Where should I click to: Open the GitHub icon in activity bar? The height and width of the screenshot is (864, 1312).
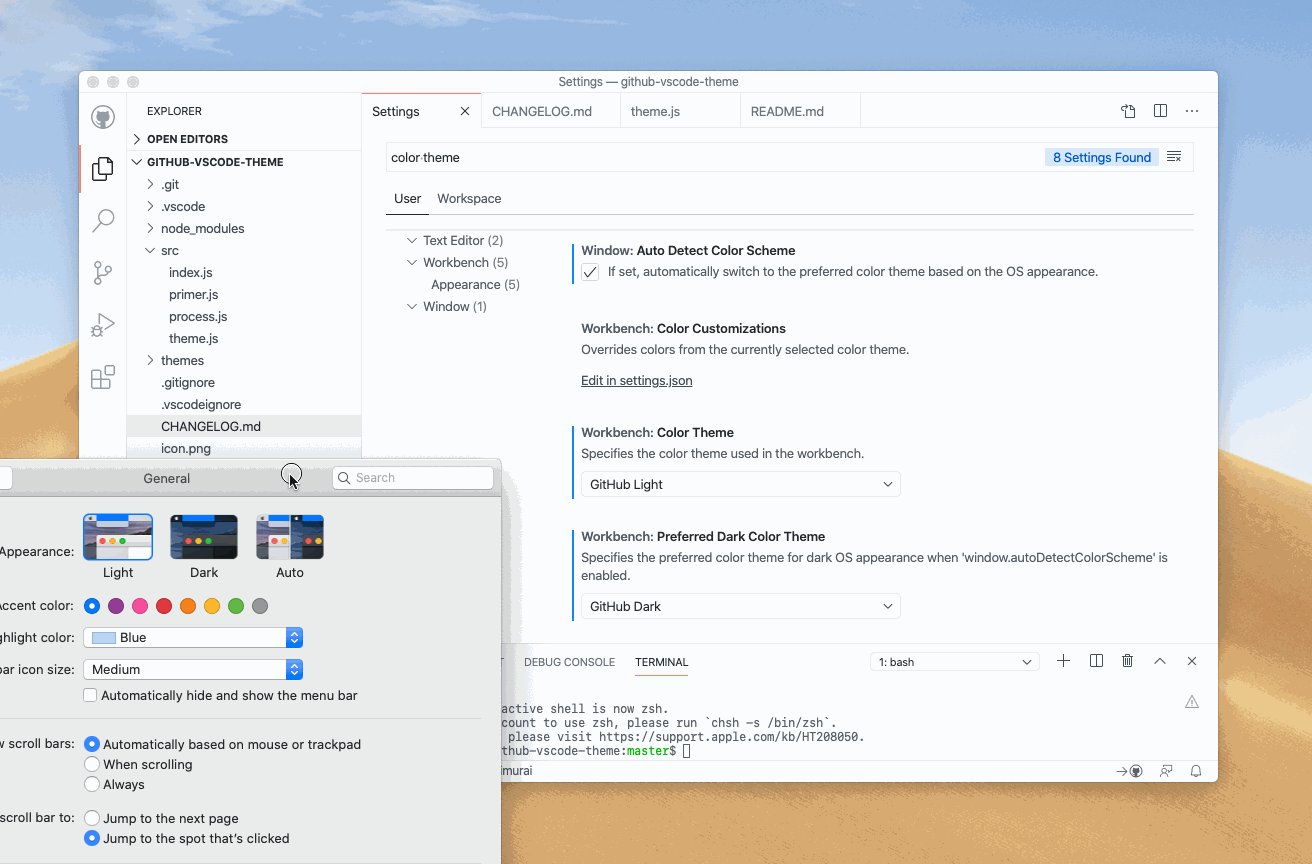click(102, 118)
